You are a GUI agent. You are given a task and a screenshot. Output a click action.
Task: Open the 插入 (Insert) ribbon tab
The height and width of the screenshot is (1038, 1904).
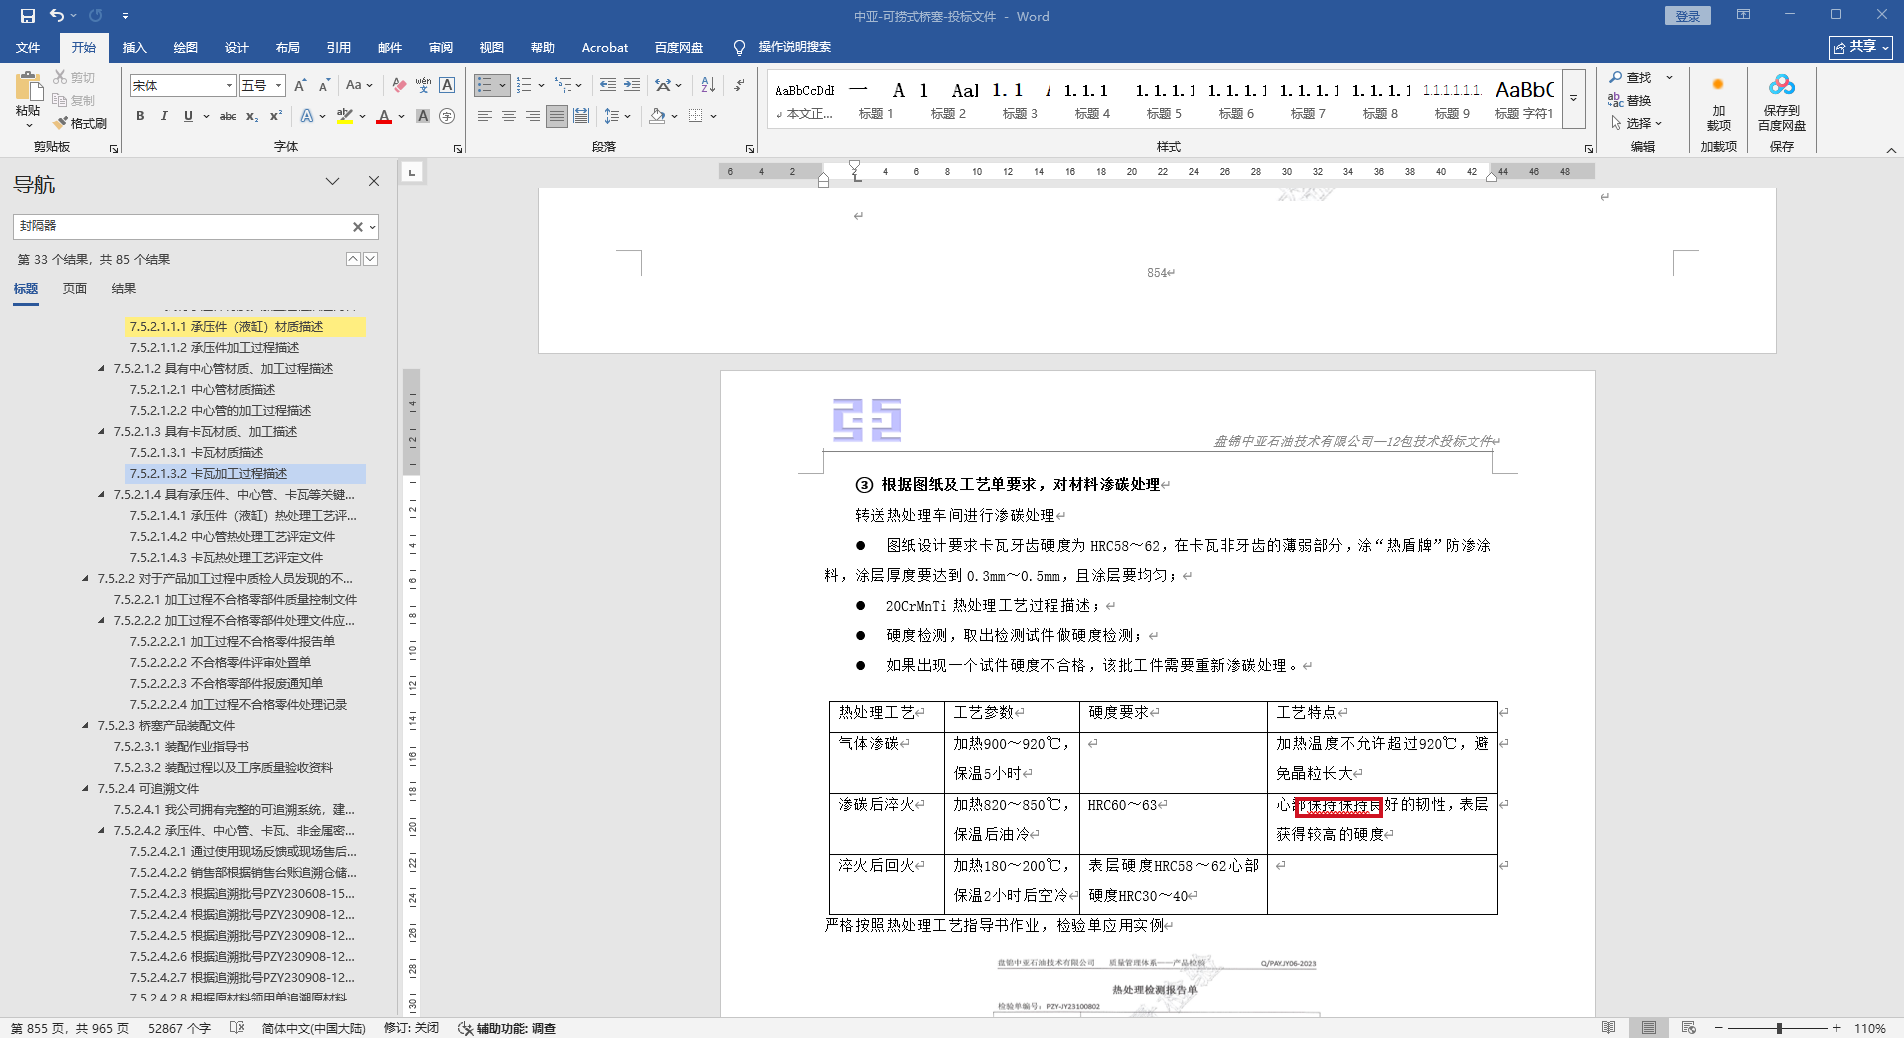pos(134,47)
